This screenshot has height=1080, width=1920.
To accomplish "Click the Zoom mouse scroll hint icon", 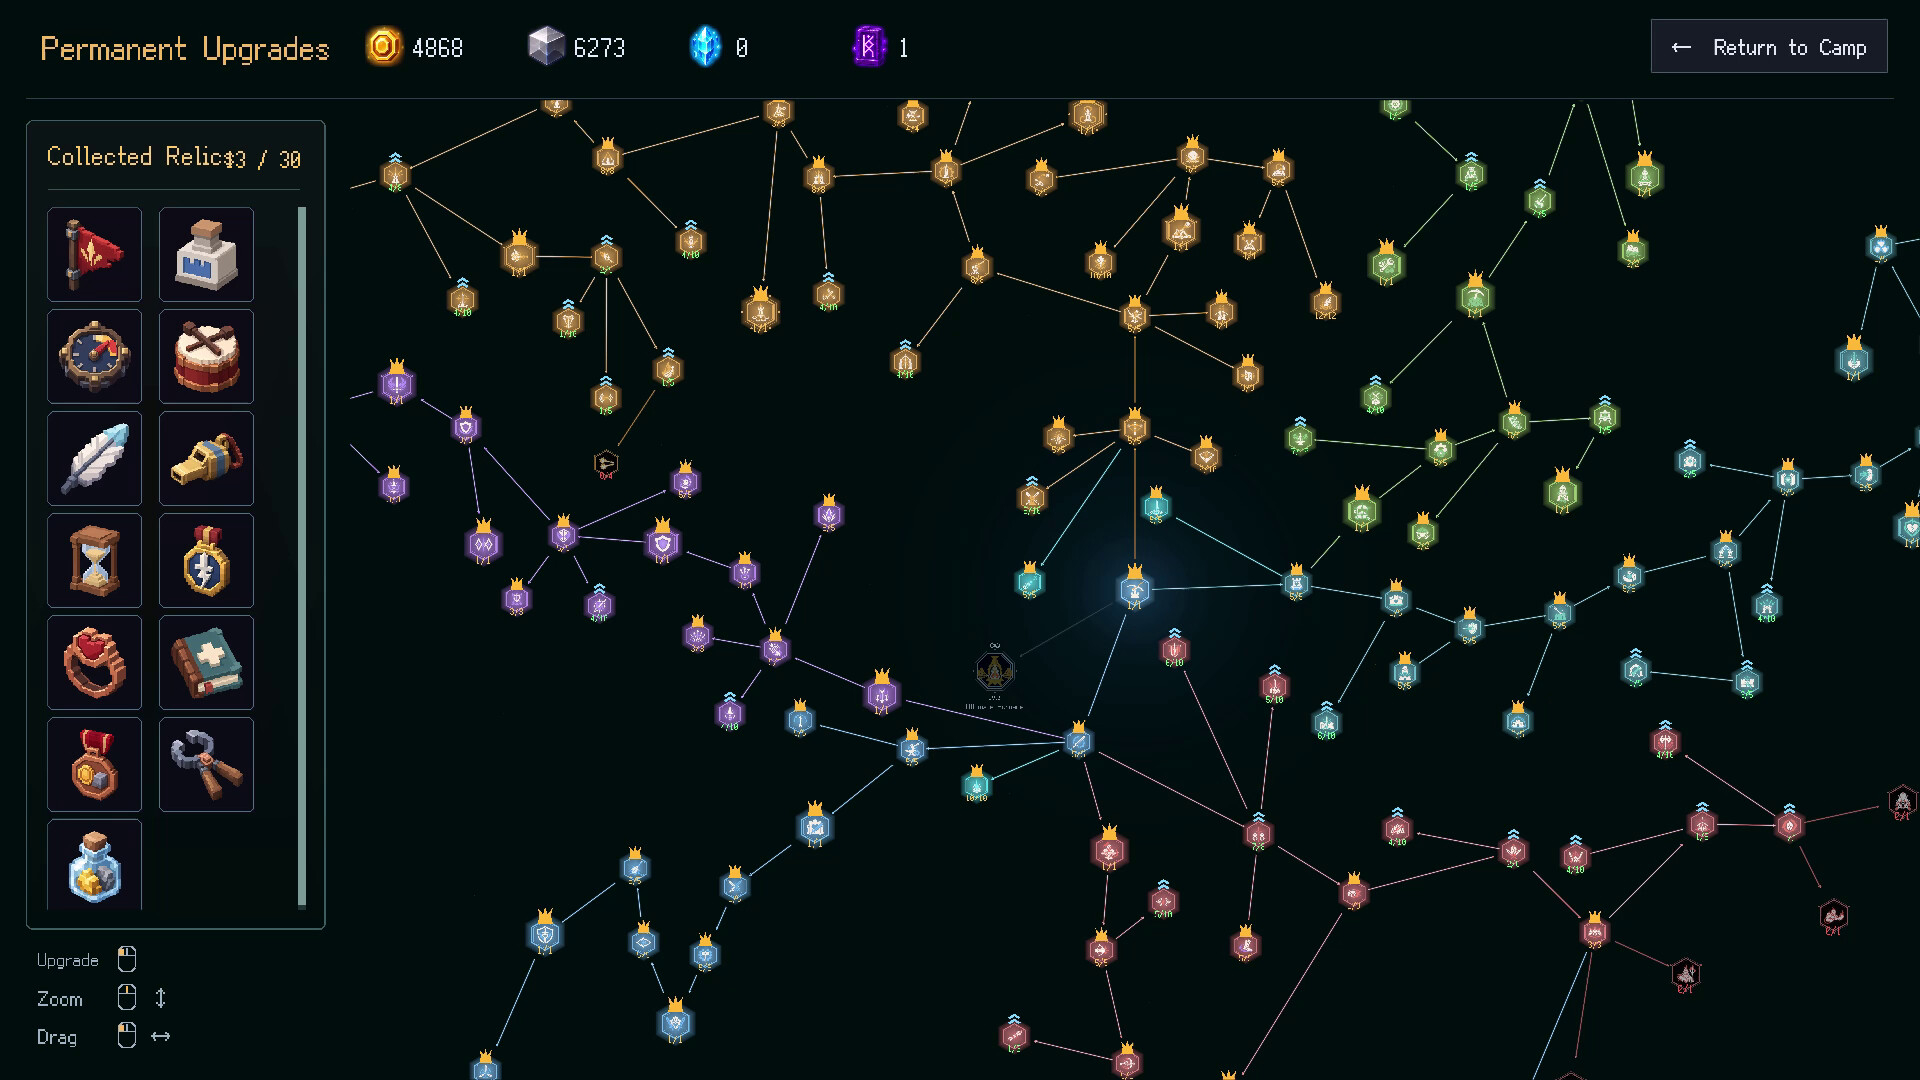I will pos(127,998).
